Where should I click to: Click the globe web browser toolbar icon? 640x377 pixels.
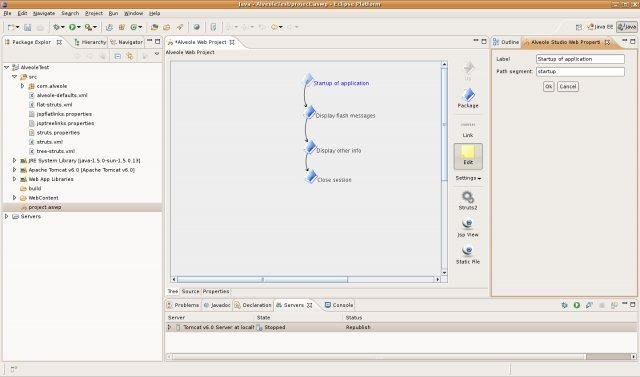pyautogui.click(x=197, y=27)
